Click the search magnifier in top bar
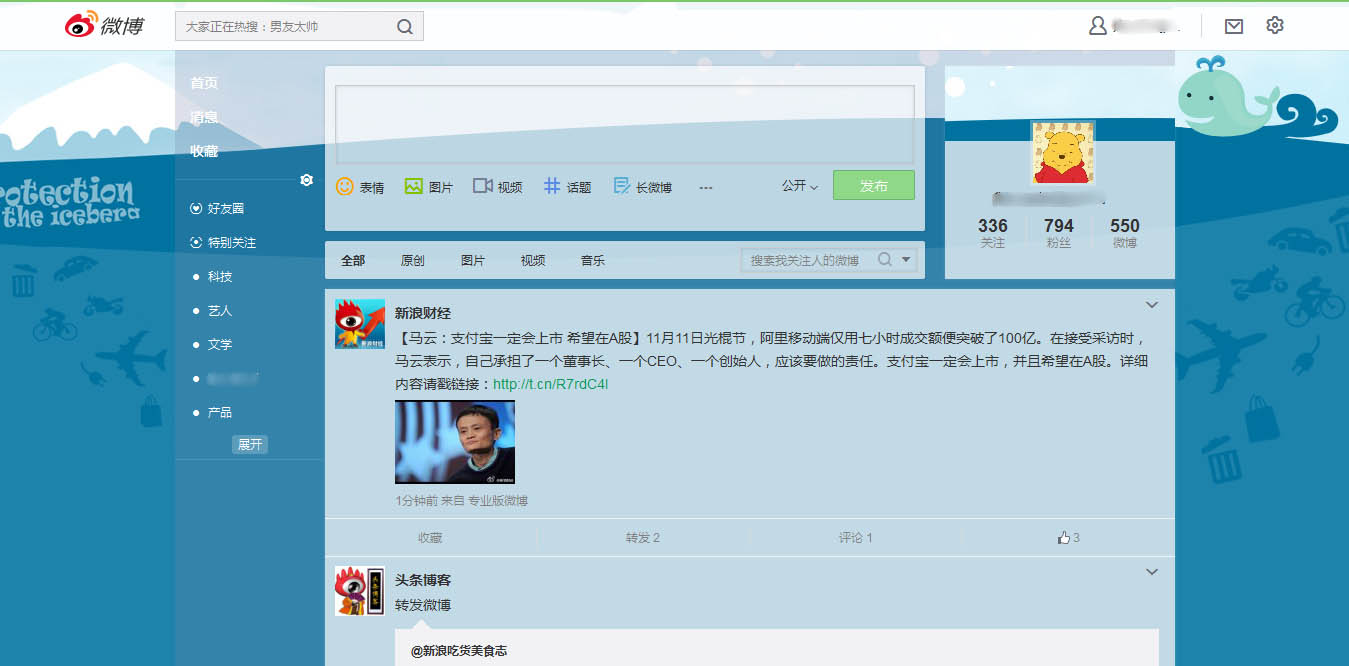 (405, 27)
